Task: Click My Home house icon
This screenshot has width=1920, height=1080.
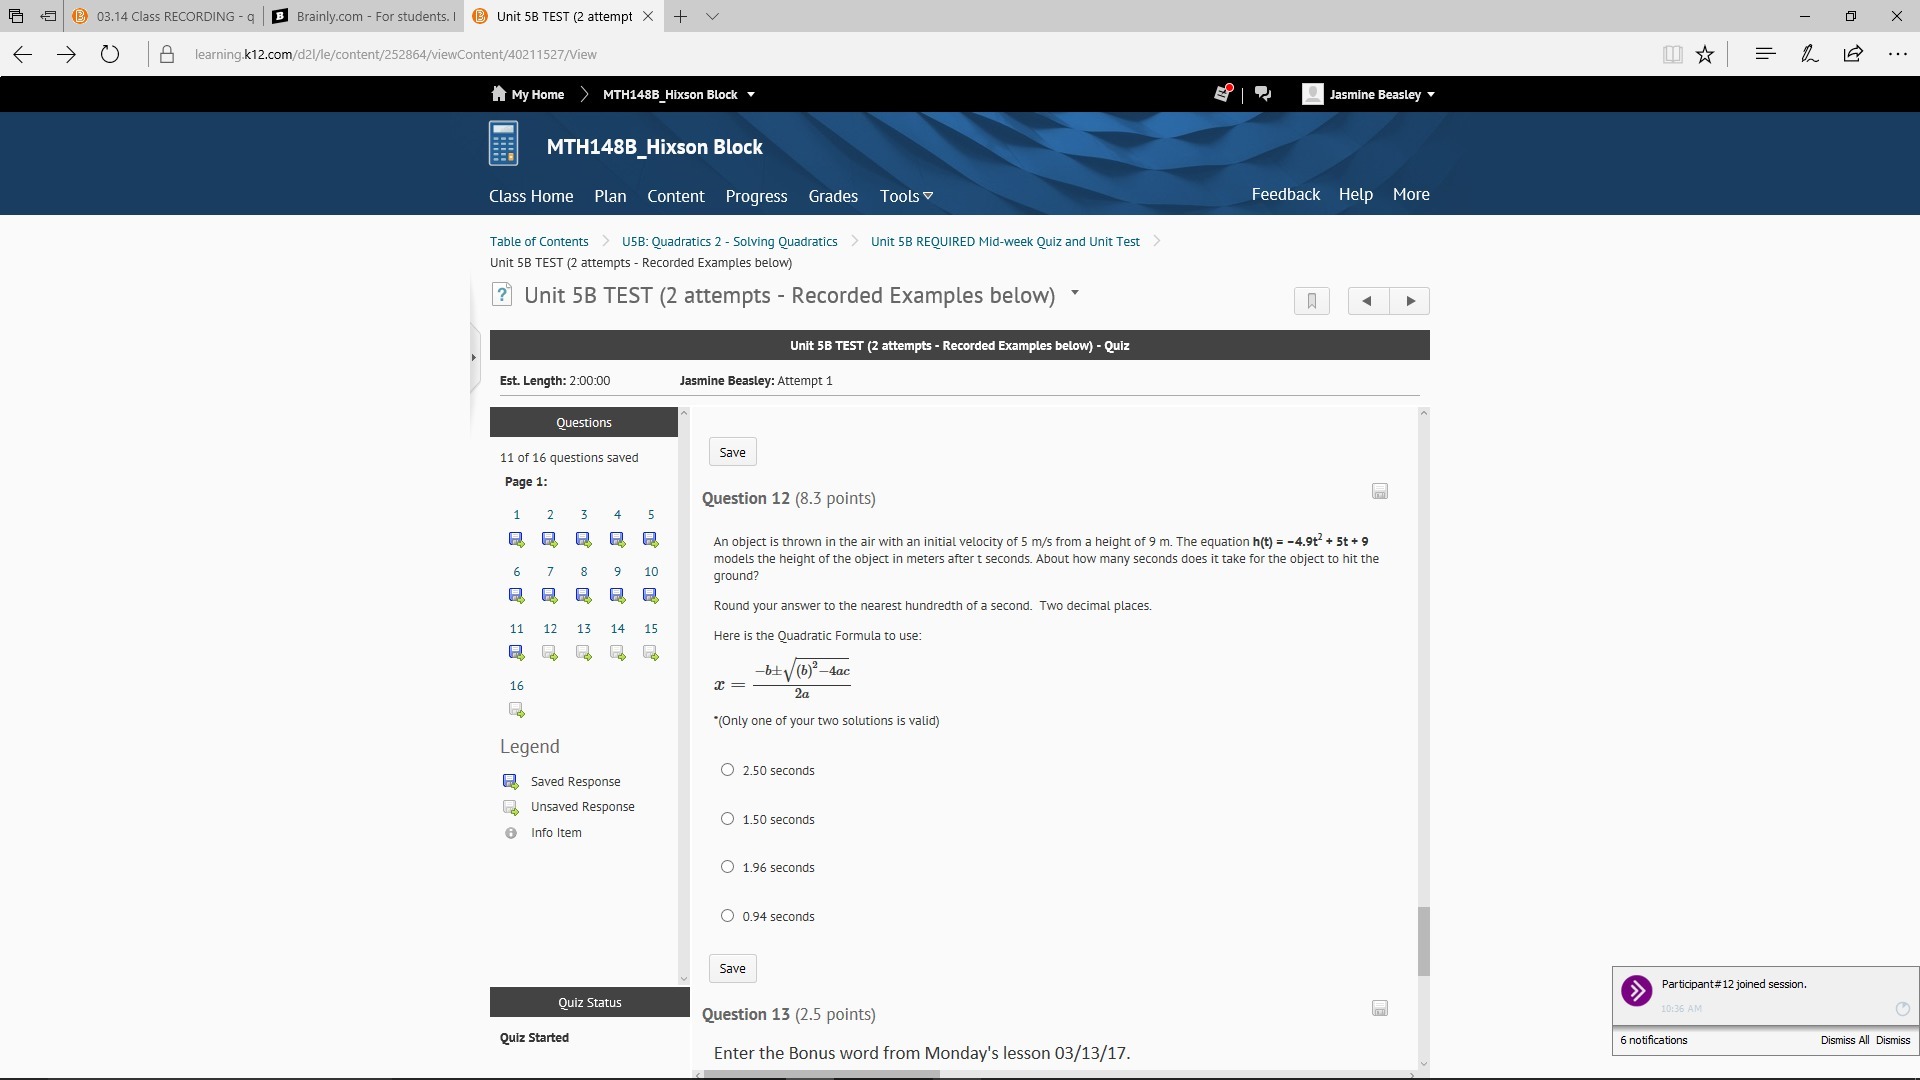Action: [x=499, y=94]
